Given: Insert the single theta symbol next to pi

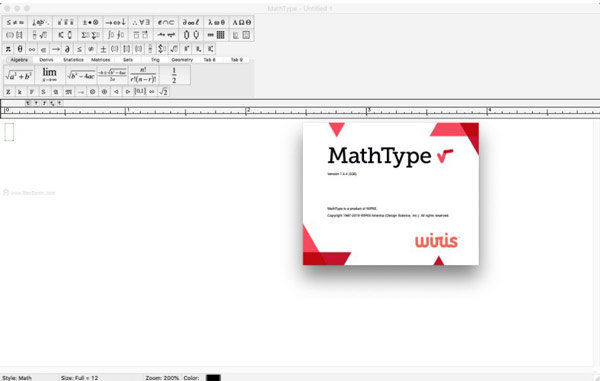Looking at the screenshot, I should 20,49.
